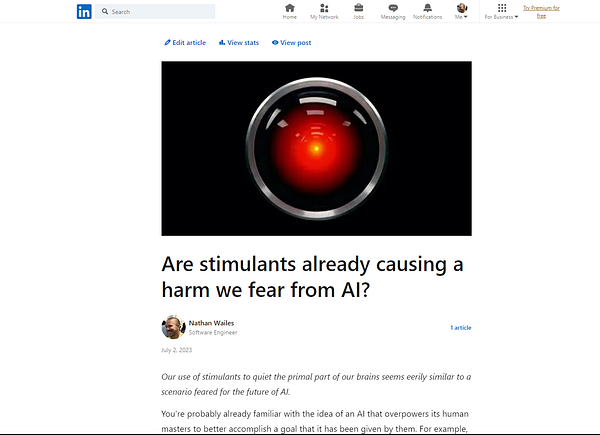Click the Home nav label
This screenshot has width=600, height=435.
coord(290,17)
